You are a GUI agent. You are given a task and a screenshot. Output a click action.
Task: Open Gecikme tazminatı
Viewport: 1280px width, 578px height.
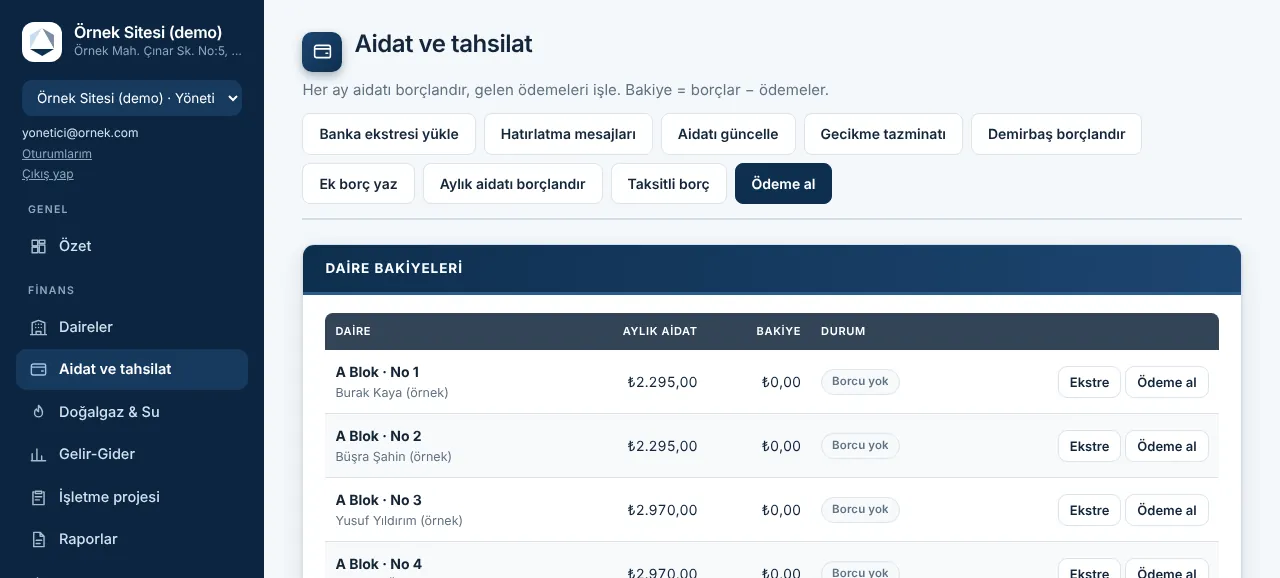click(x=883, y=134)
